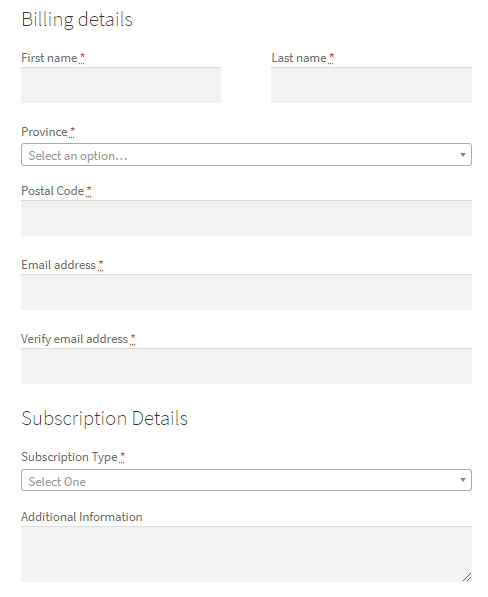
Task: Click the Subscription Type dropdown arrow
Action: point(462,480)
